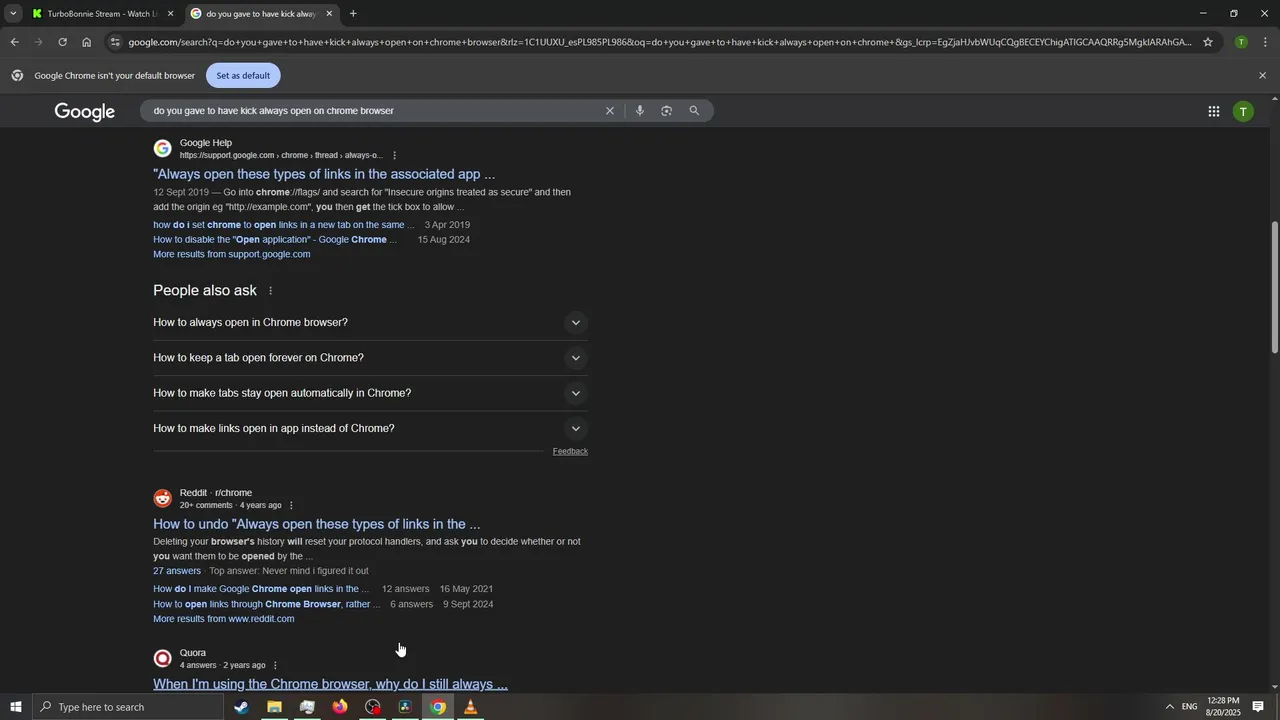Open the 27 answers link
The width and height of the screenshot is (1280, 720).
177,571
